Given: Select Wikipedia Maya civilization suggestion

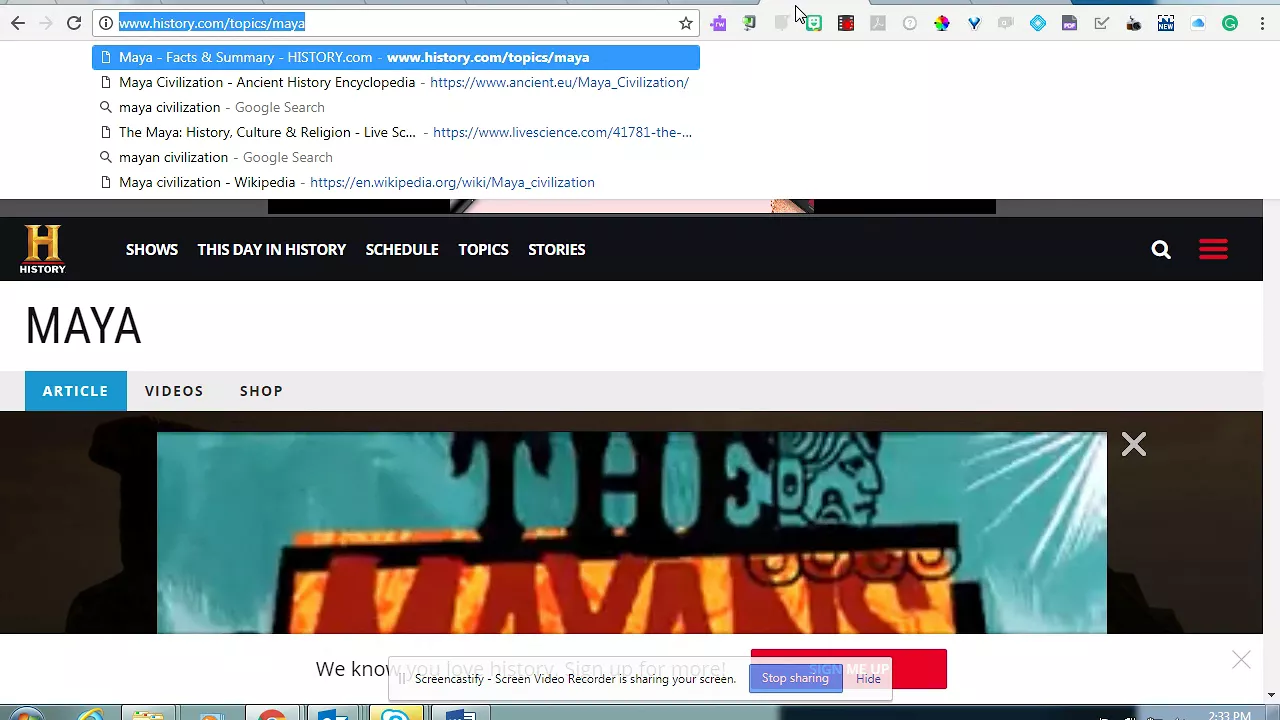Looking at the screenshot, I should 396,182.
